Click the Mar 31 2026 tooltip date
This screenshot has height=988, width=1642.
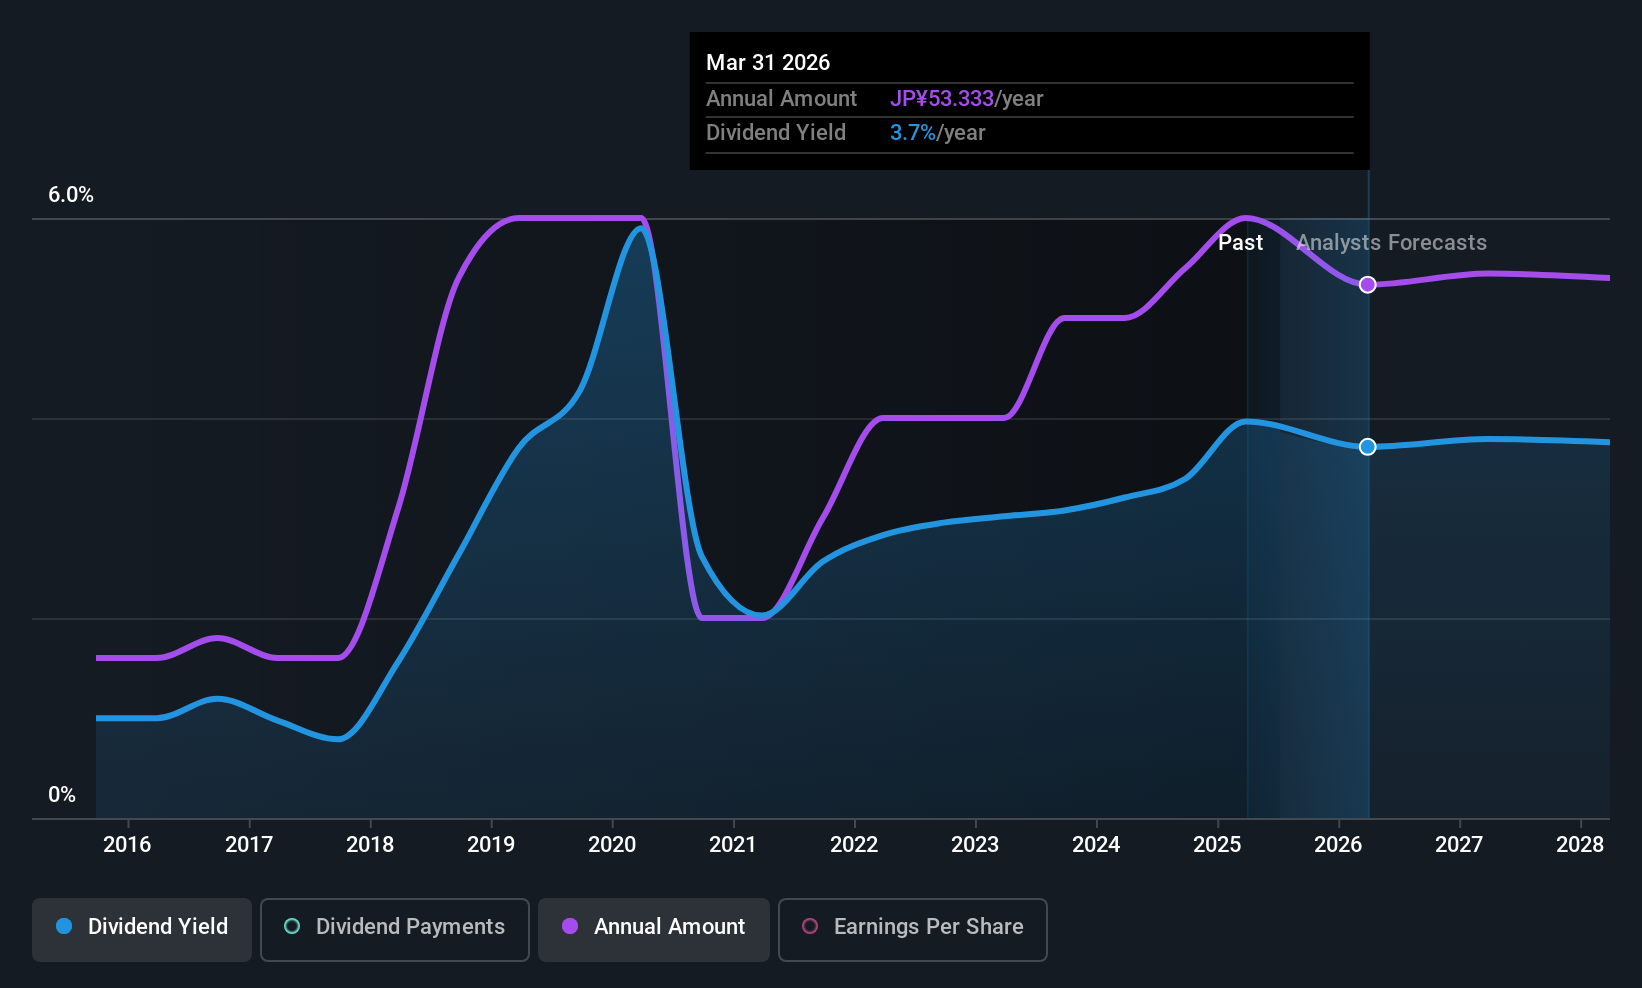coord(768,62)
